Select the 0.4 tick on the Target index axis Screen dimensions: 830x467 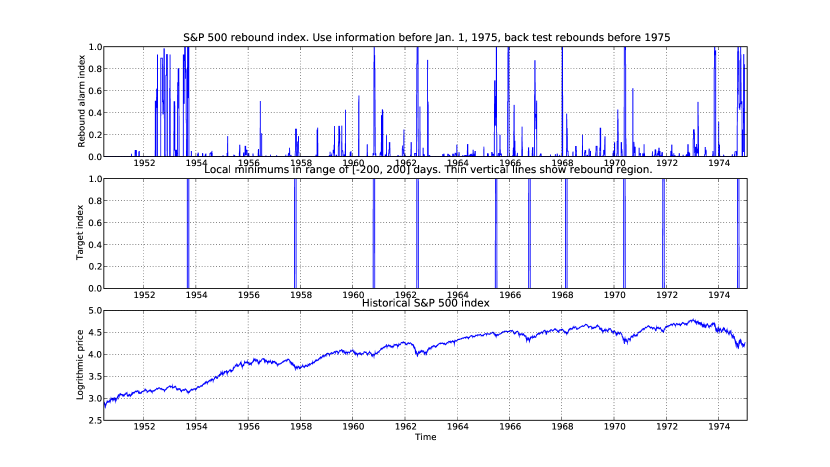click(95, 245)
